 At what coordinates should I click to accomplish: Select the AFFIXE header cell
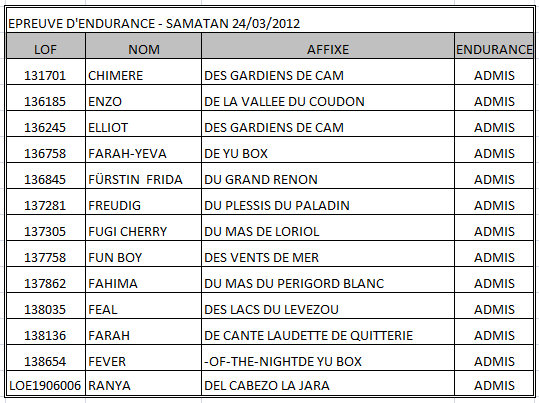click(328, 46)
